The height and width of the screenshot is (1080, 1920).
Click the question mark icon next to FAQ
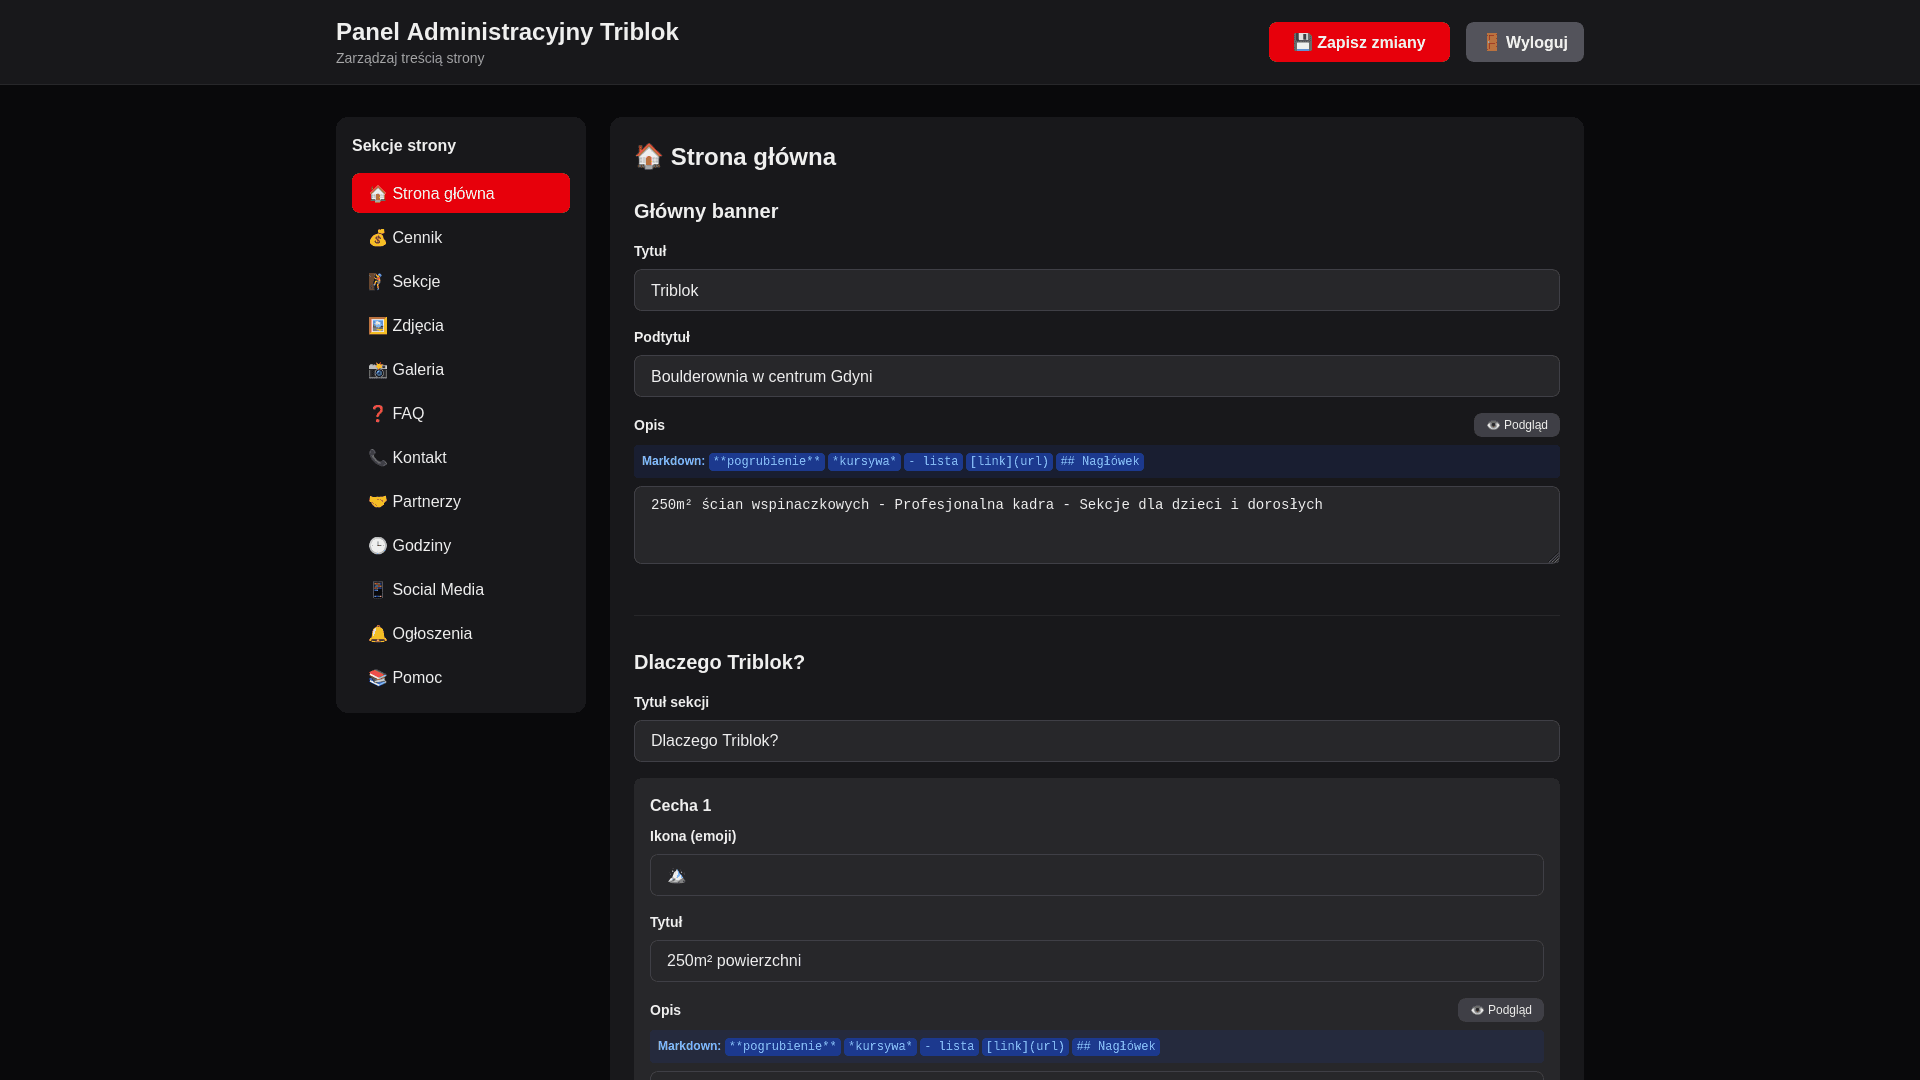(378, 413)
